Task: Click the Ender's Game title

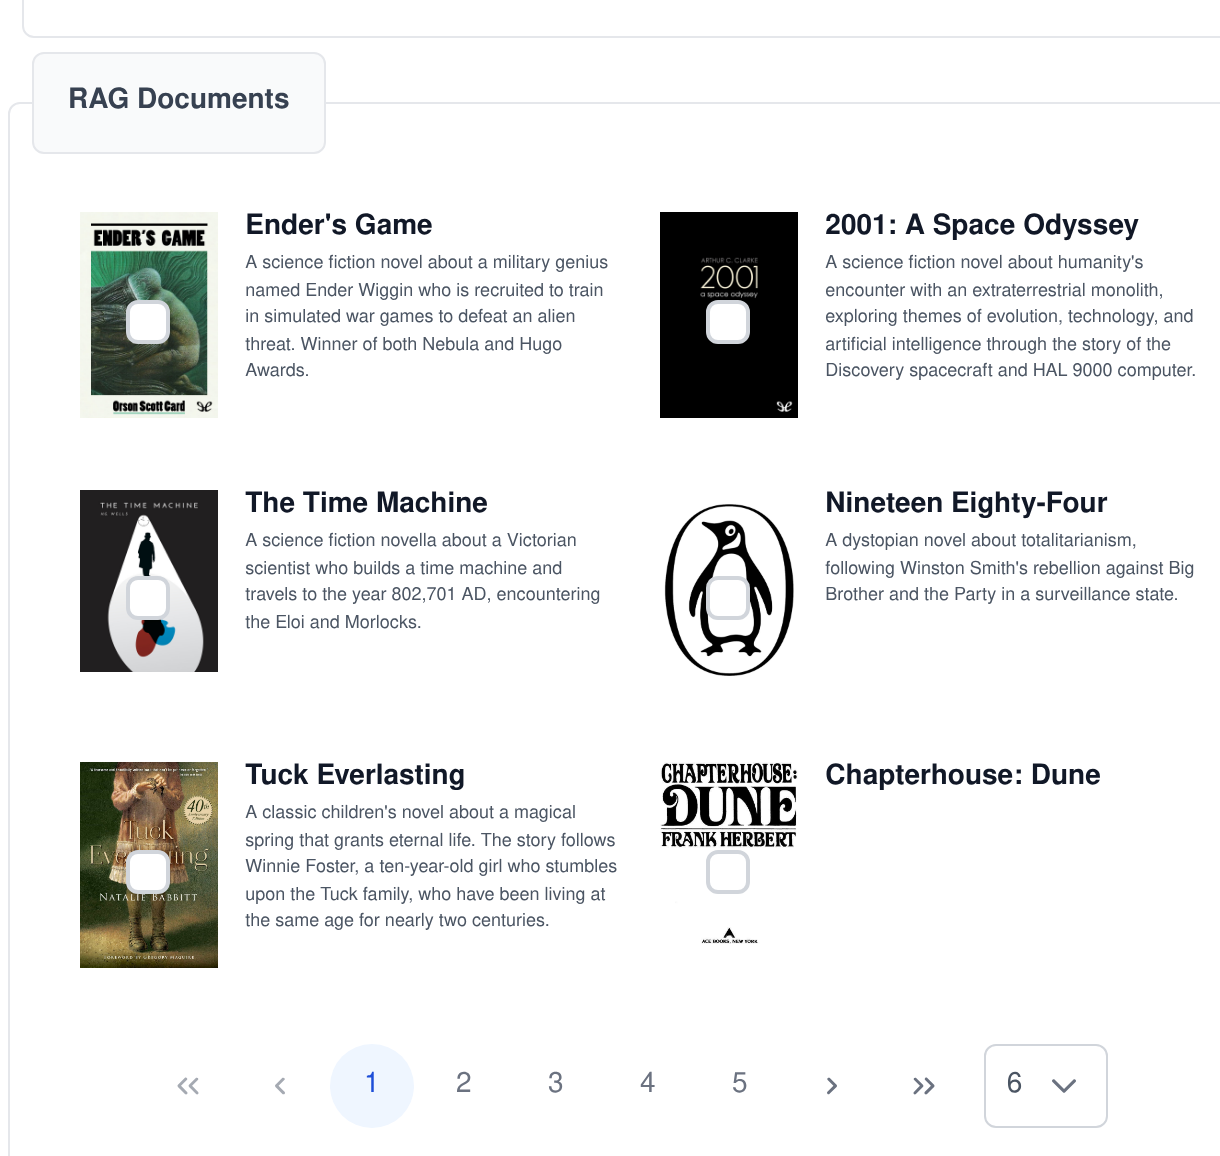Action: (x=339, y=225)
